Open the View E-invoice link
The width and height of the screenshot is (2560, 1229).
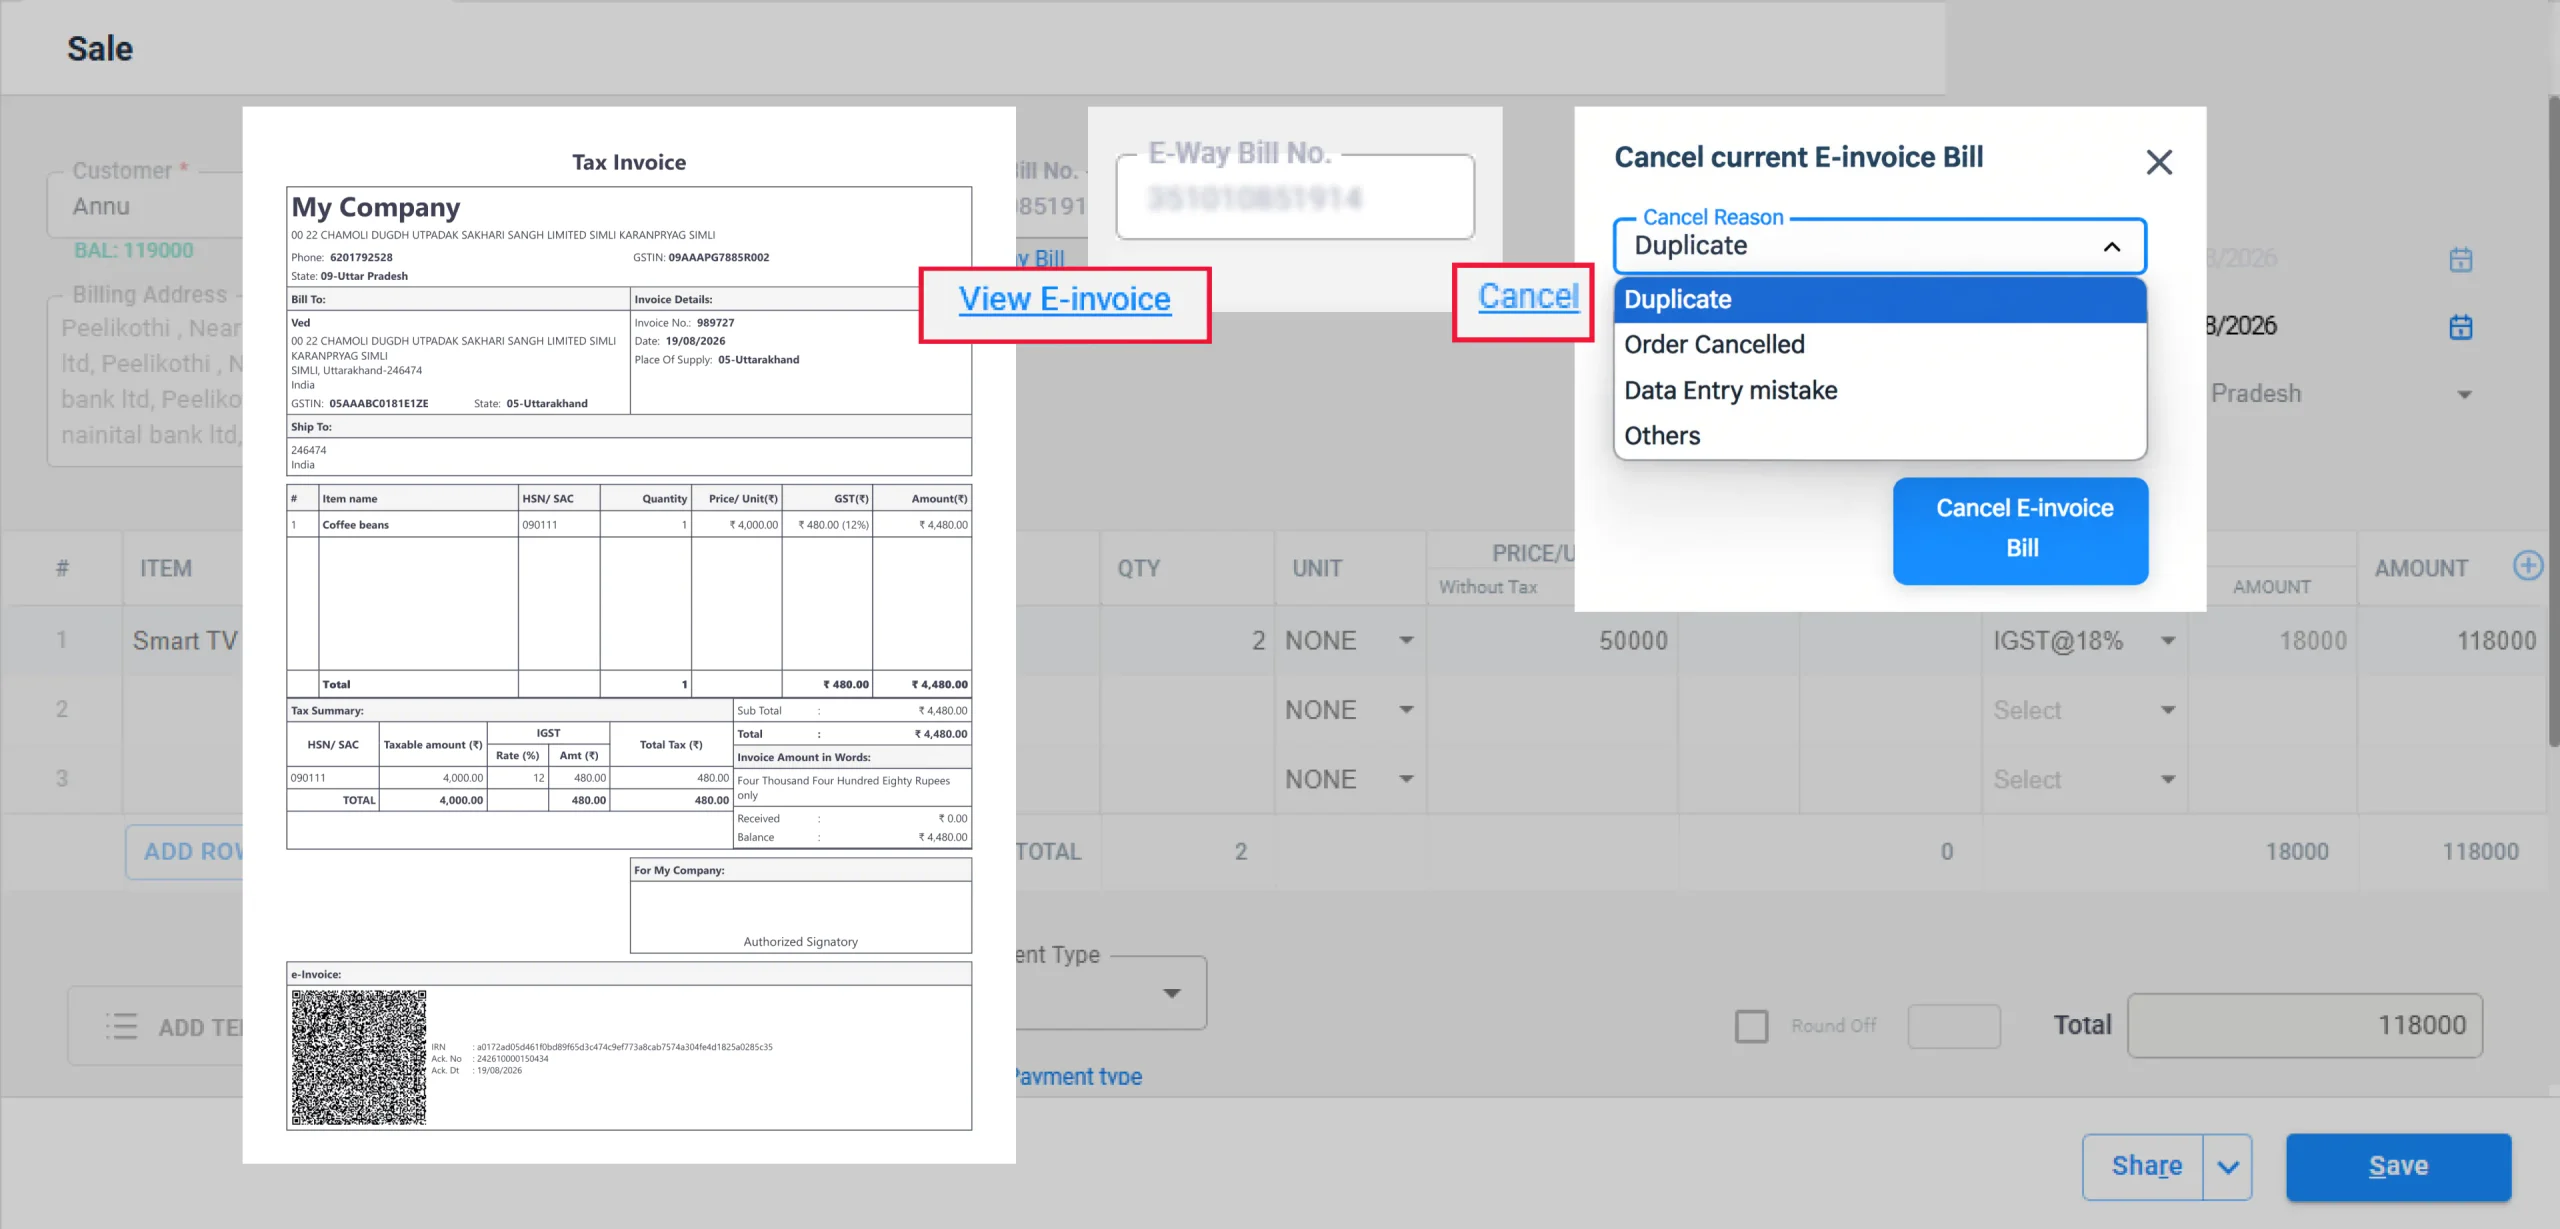coord(1064,299)
